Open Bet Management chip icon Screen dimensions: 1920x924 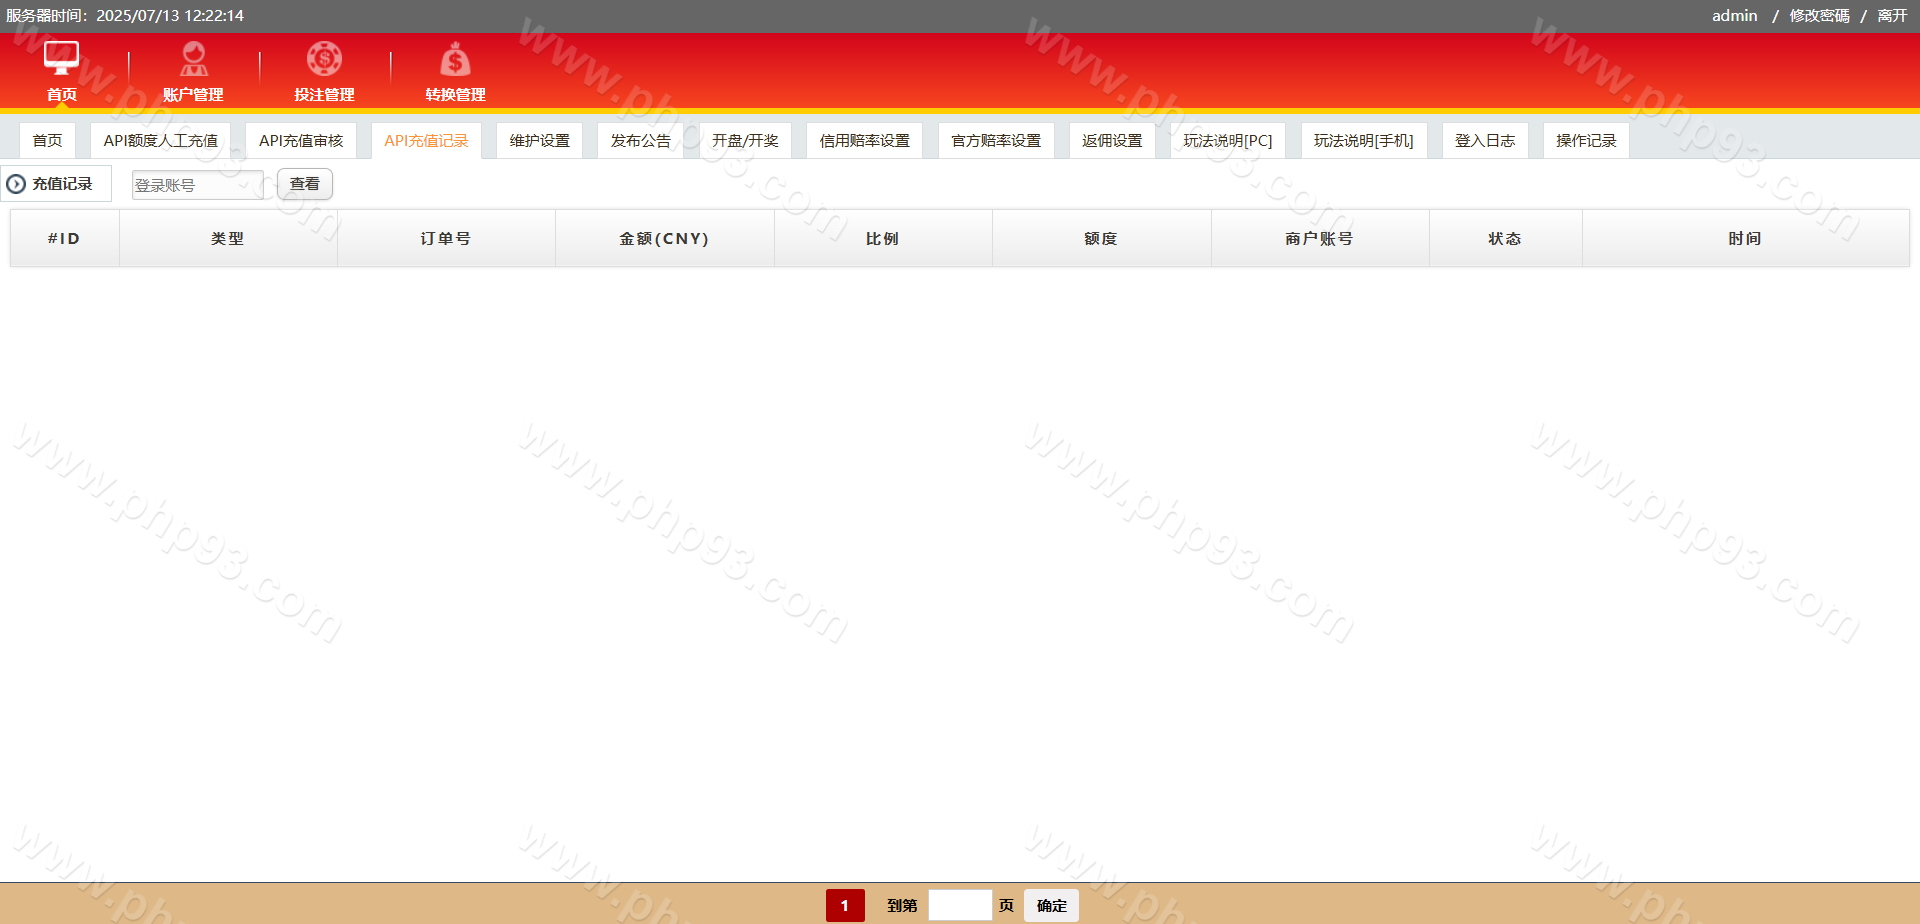tap(324, 59)
